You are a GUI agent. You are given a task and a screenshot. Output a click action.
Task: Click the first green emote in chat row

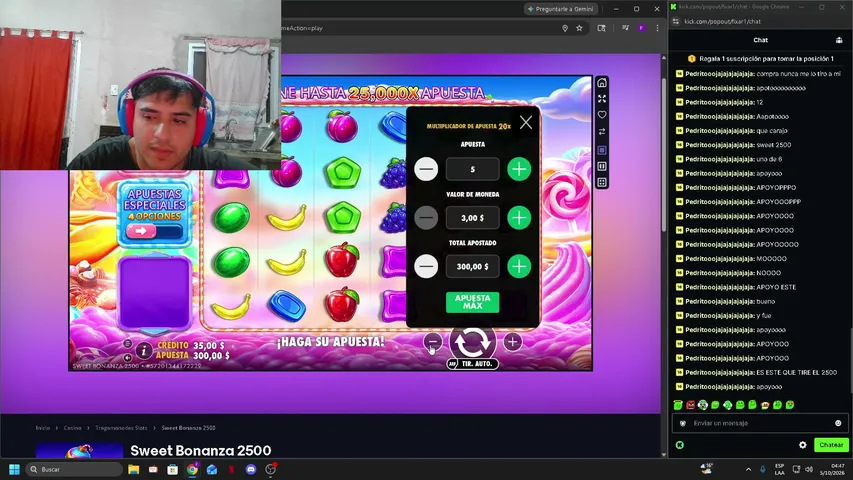[678, 405]
